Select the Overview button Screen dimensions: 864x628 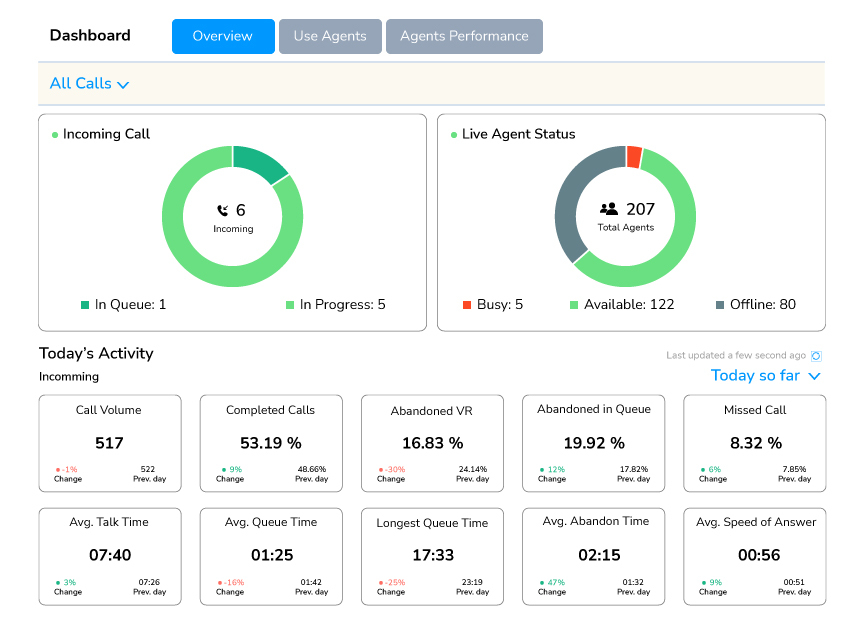point(223,36)
